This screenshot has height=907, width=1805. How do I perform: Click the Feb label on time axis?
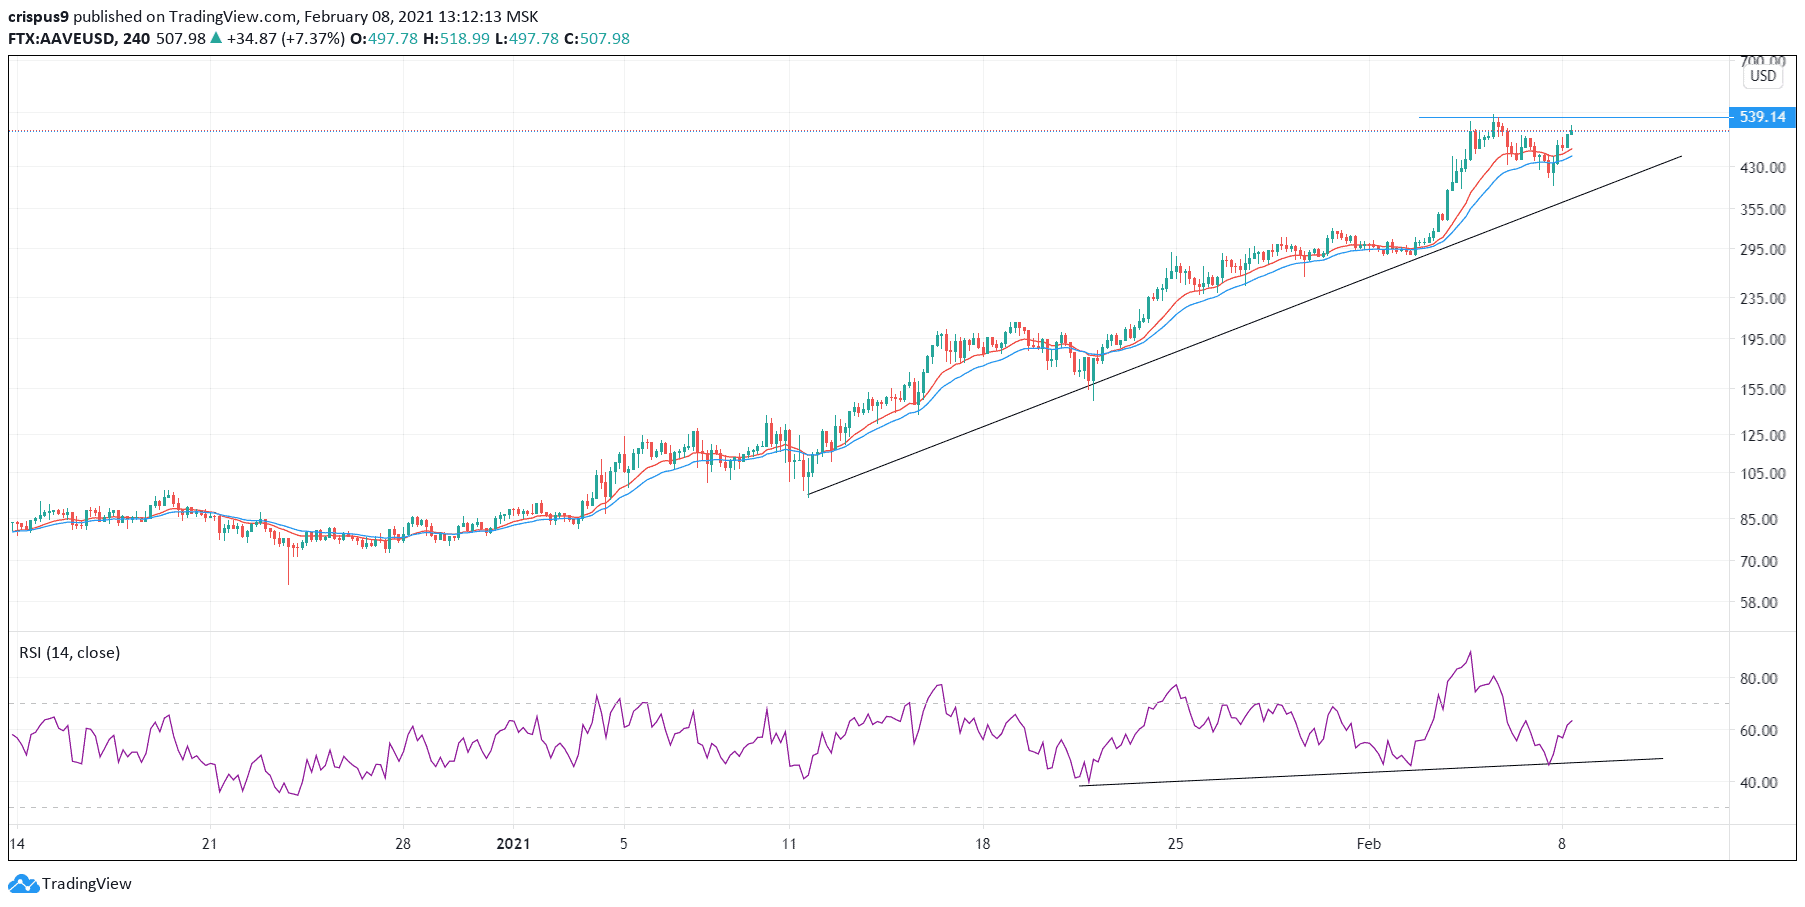(x=1368, y=844)
